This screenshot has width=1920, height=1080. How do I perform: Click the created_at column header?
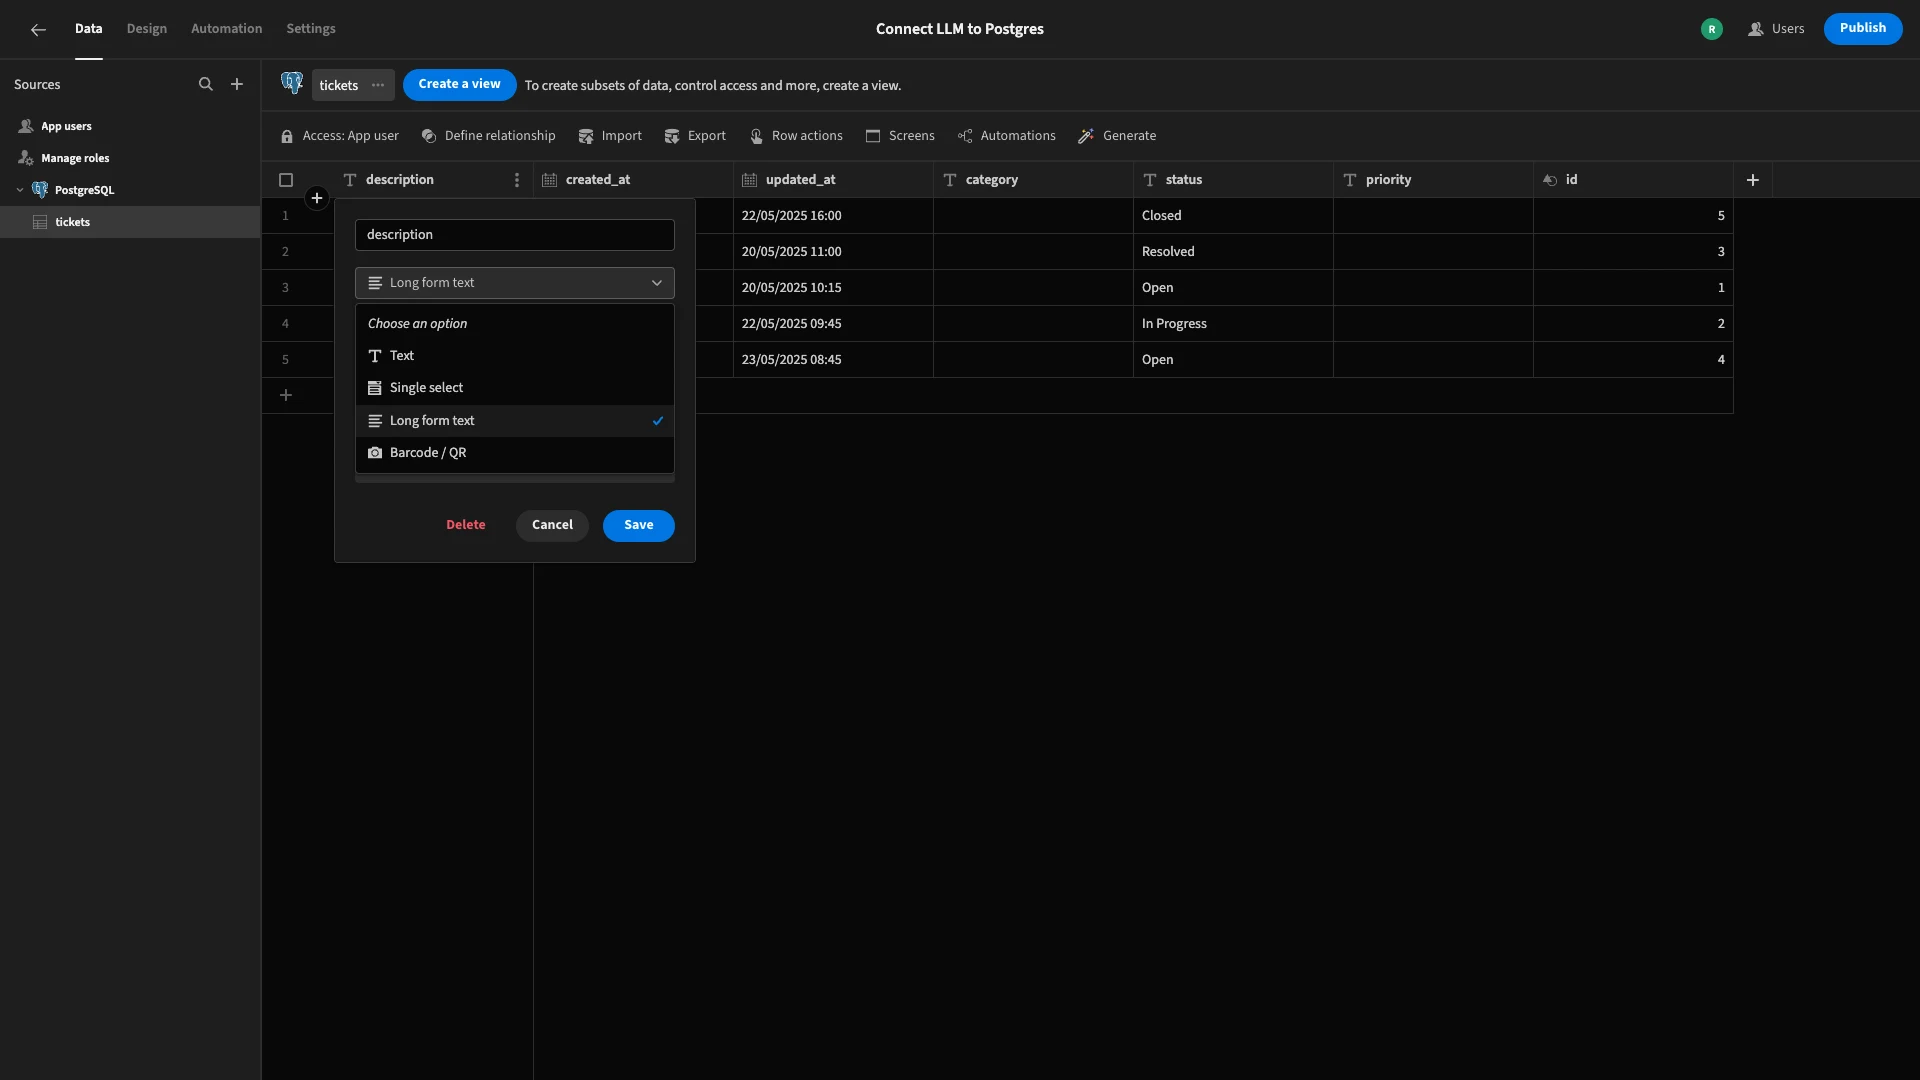pyautogui.click(x=634, y=180)
